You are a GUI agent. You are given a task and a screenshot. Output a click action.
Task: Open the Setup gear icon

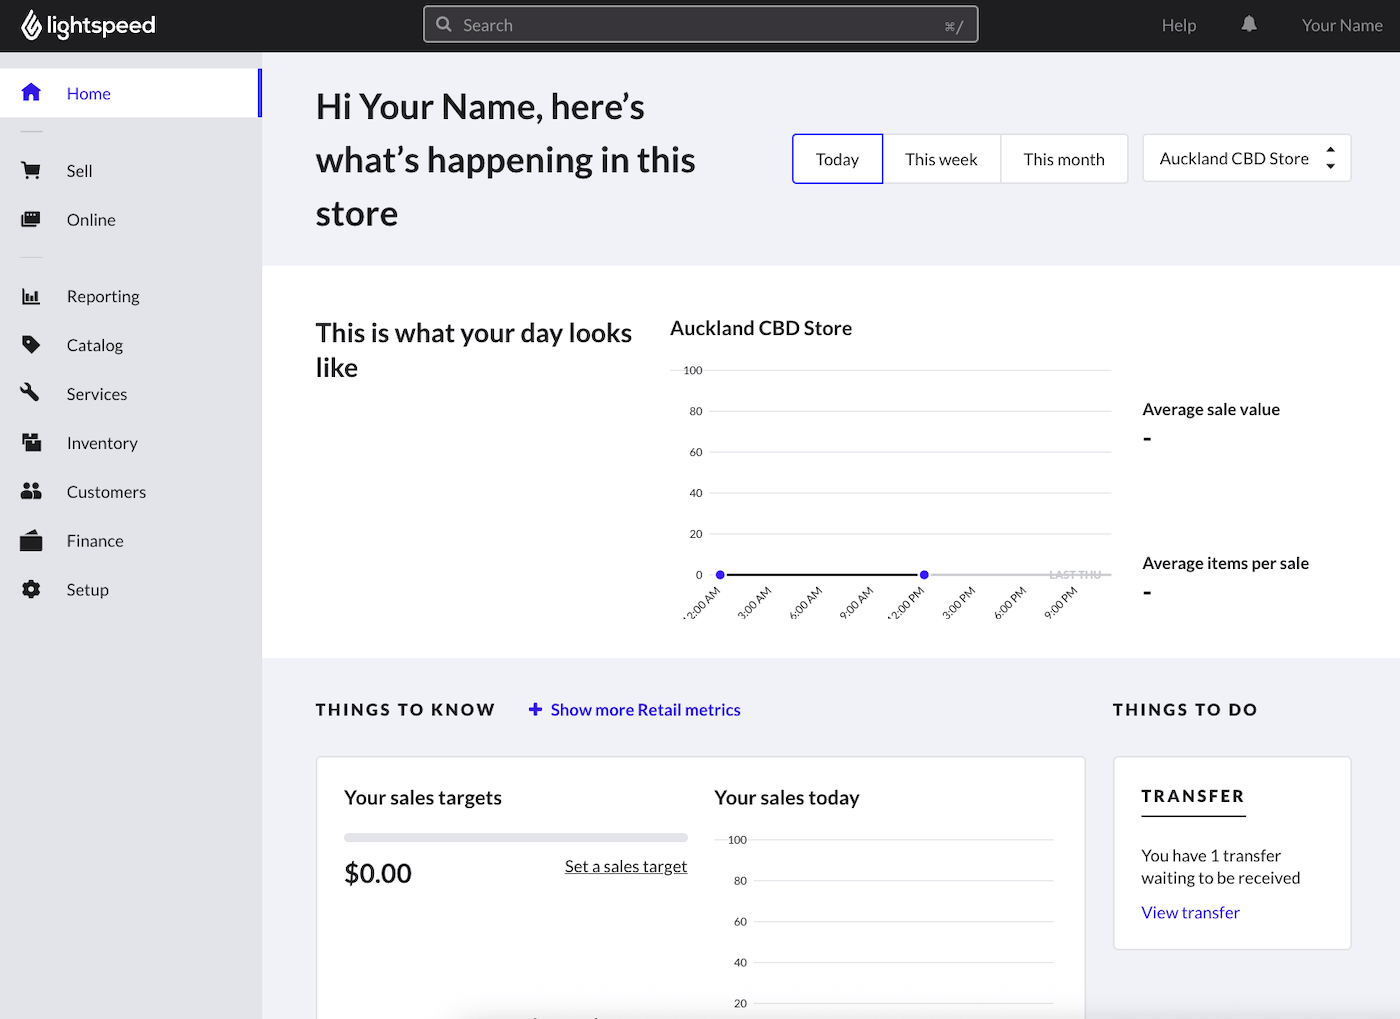click(x=31, y=589)
